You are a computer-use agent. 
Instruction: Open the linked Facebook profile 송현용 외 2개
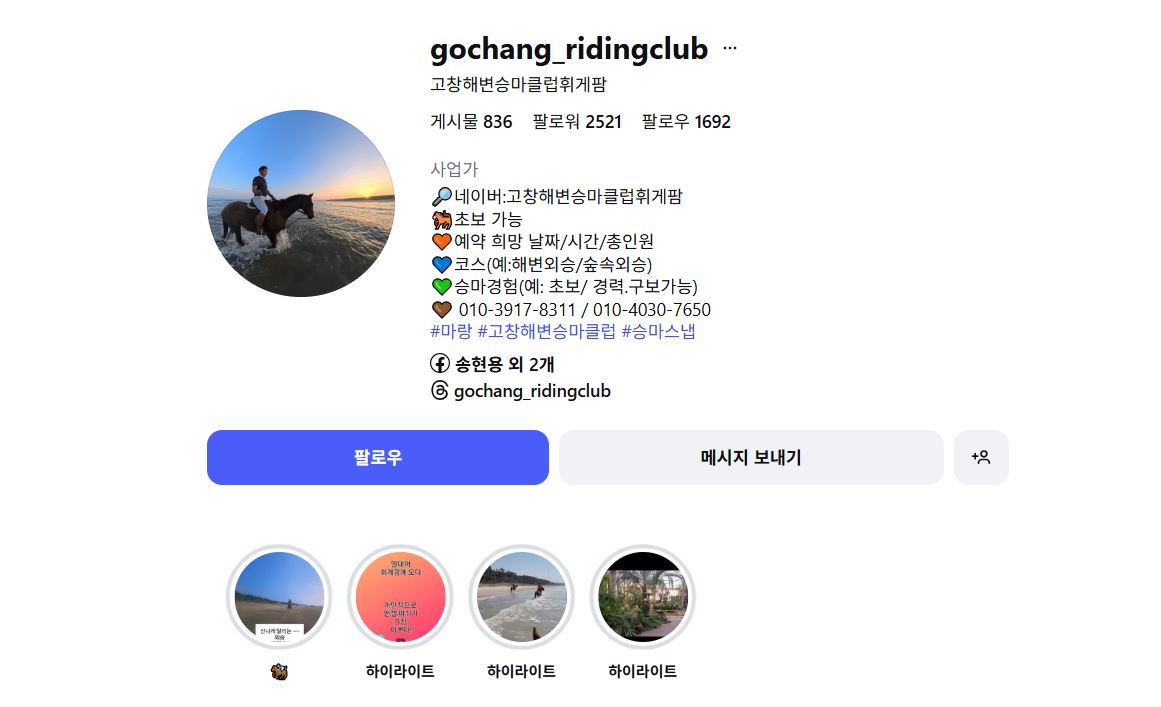(x=503, y=363)
